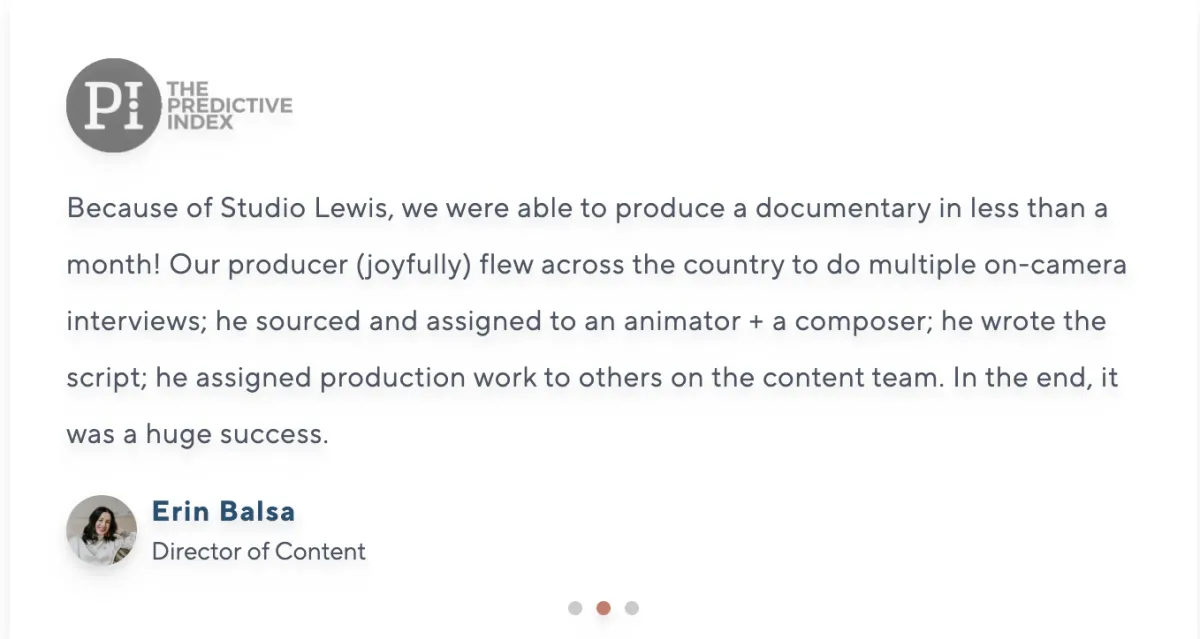
Task: Open Erin Balsa's avatar photo
Action: pos(102,530)
